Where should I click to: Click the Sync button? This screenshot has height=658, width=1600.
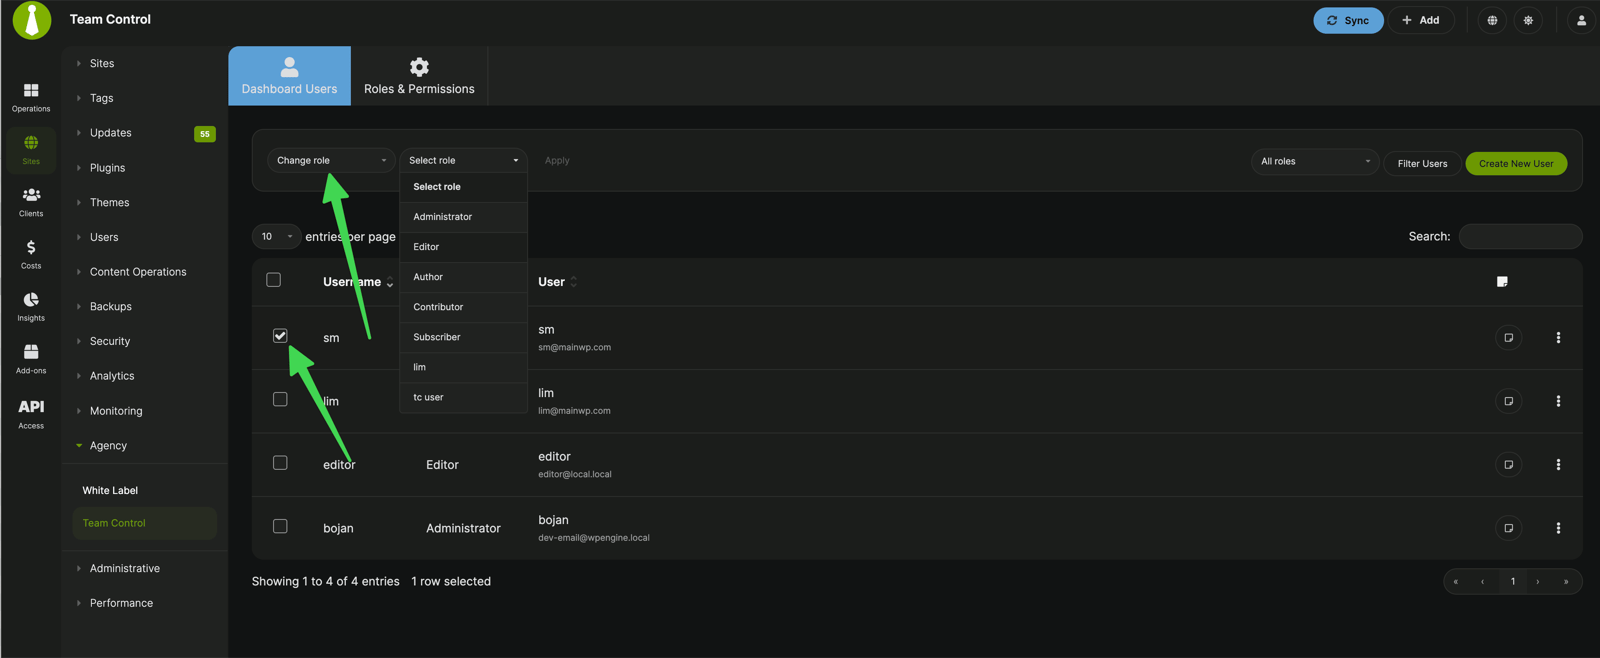1348,20
